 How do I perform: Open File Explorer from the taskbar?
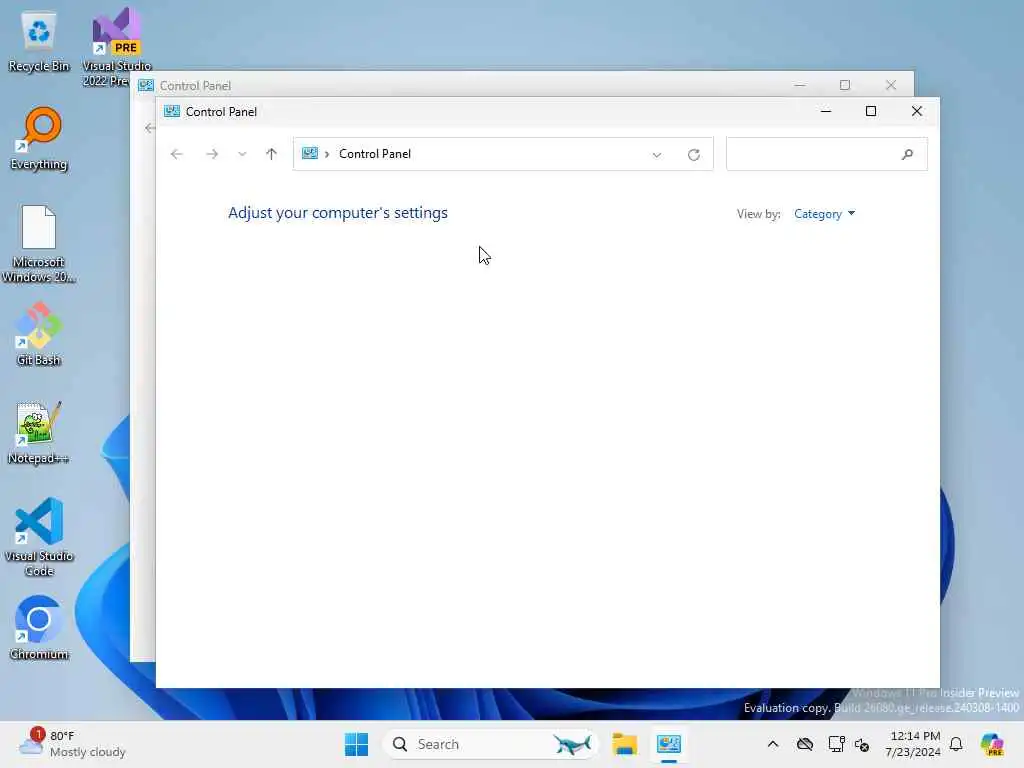(x=624, y=744)
